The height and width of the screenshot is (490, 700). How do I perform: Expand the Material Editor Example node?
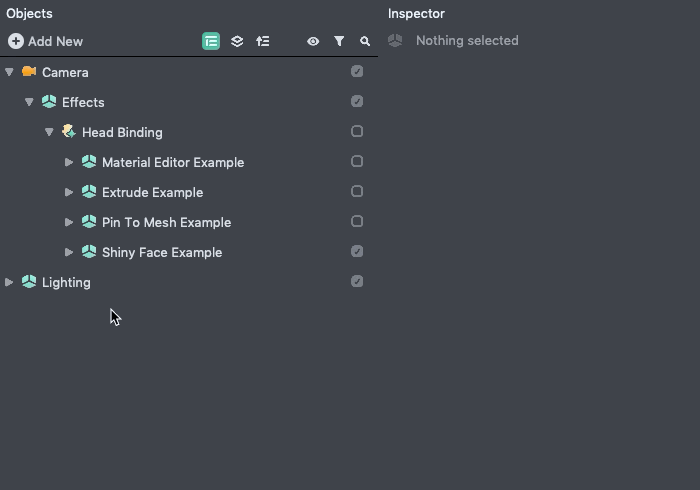click(x=69, y=162)
